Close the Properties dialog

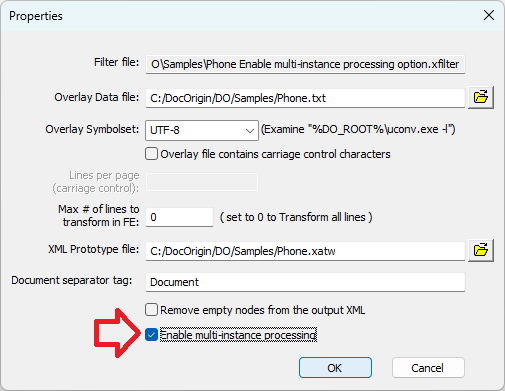(x=489, y=15)
